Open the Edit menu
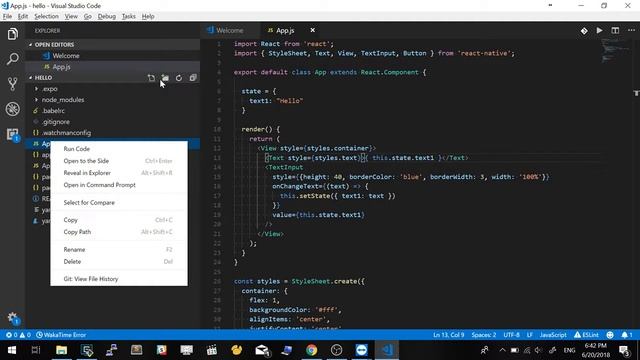This screenshot has width=640, height=360. pos(23,16)
